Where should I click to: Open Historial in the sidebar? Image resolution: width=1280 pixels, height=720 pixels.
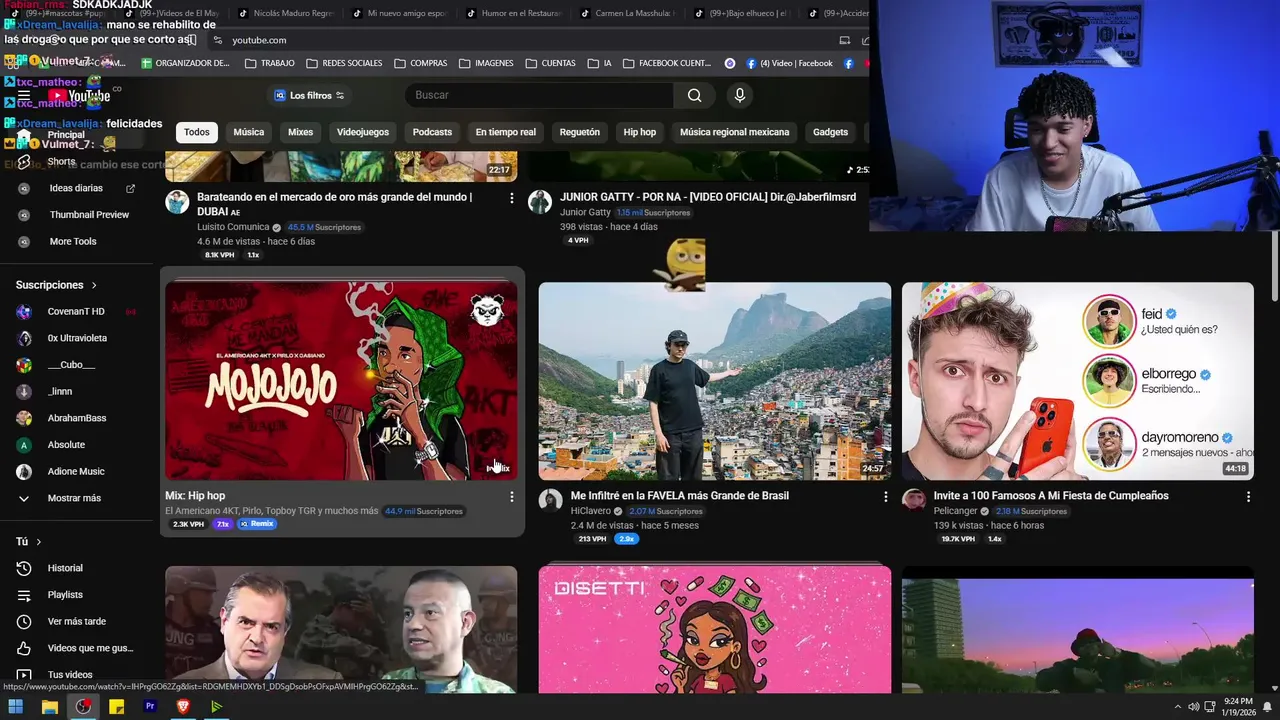point(74,568)
